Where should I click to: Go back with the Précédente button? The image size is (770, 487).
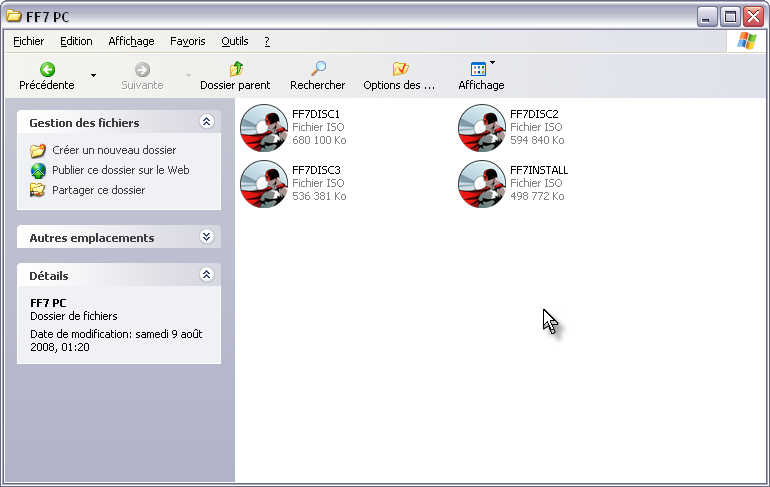pyautogui.click(x=47, y=76)
